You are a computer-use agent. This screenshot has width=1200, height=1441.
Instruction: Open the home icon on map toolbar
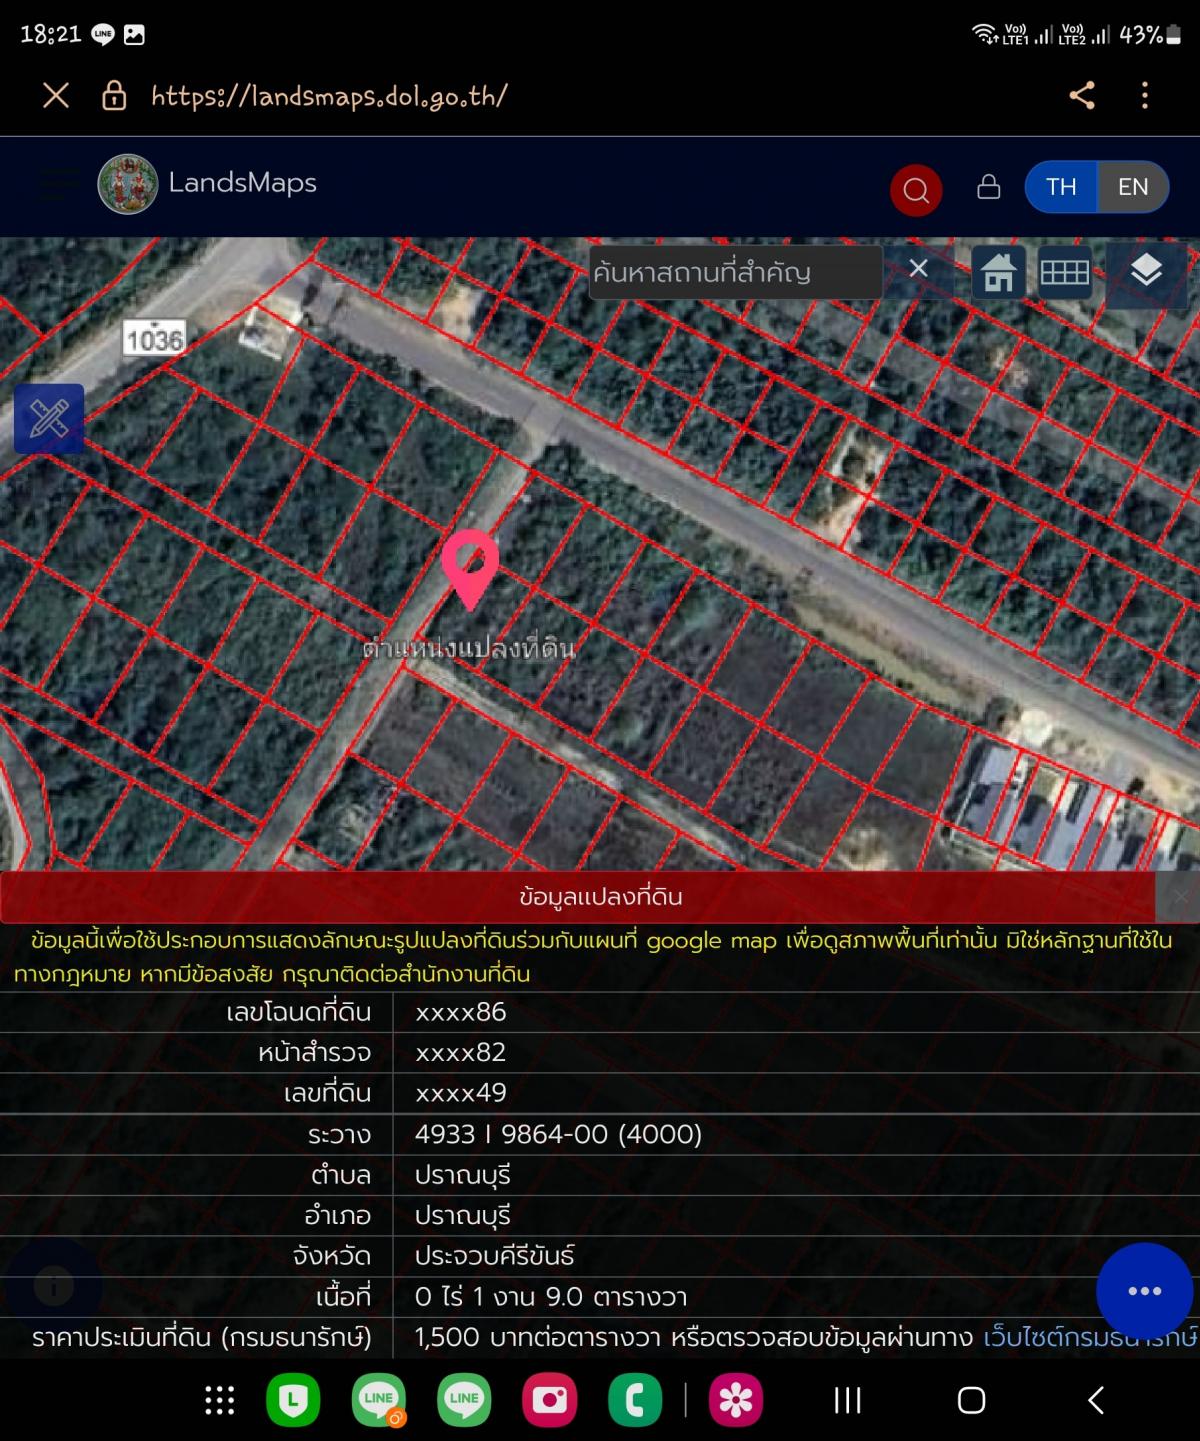(x=998, y=271)
